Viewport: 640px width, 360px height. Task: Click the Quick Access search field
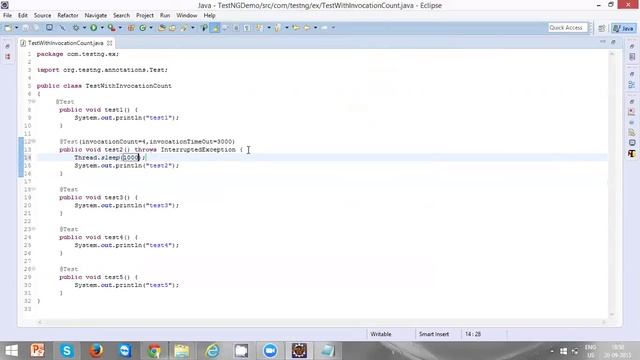(x=567, y=28)
